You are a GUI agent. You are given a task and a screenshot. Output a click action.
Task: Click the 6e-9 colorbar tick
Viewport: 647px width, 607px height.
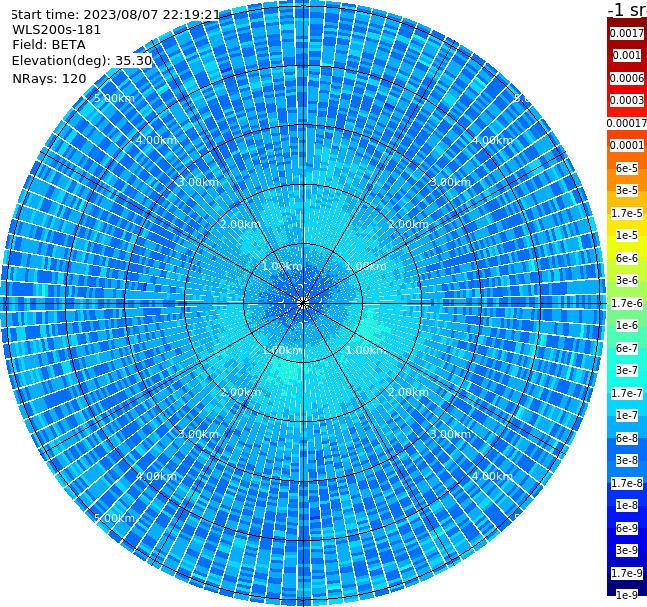[627, 528]
